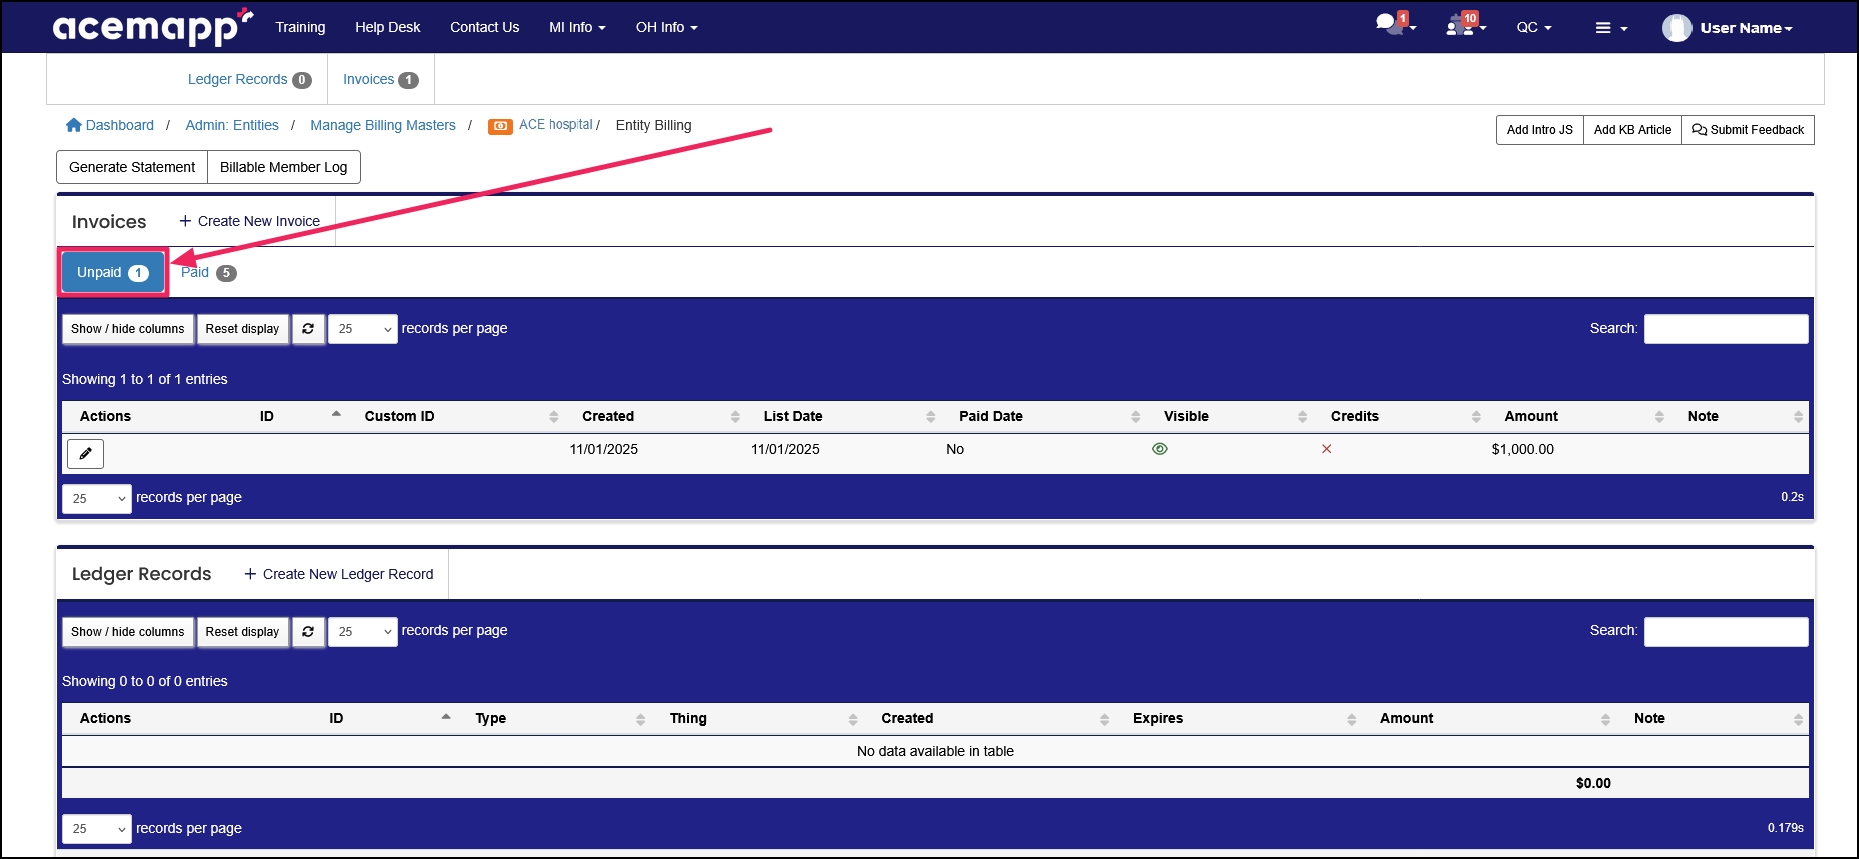This screenshot has width=1859, height=859.
Task: Open the hamburger list menu icon
Action: point(1611,28)
